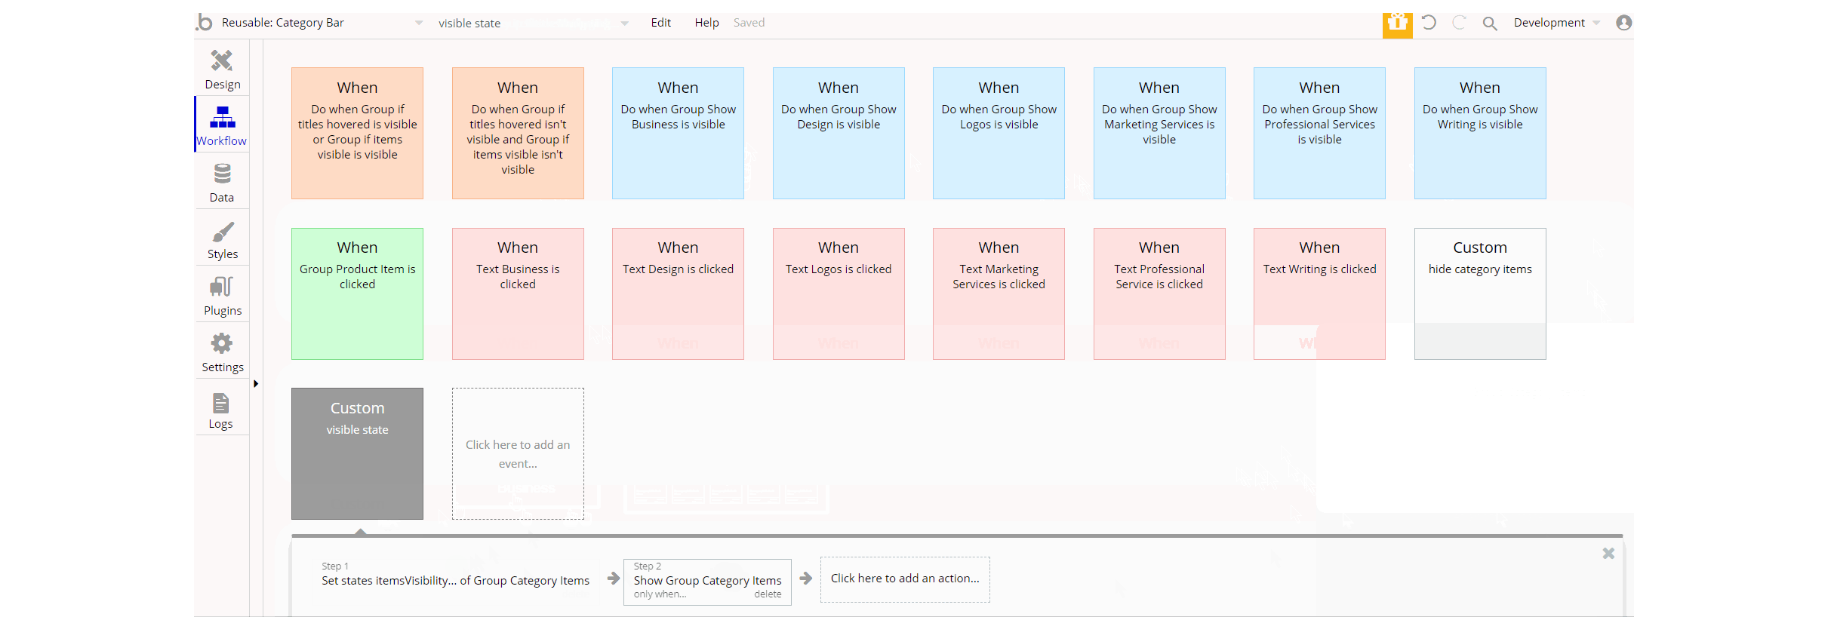Click the undo arrow icon
1830x626 pixels.
pos(1429,22)
